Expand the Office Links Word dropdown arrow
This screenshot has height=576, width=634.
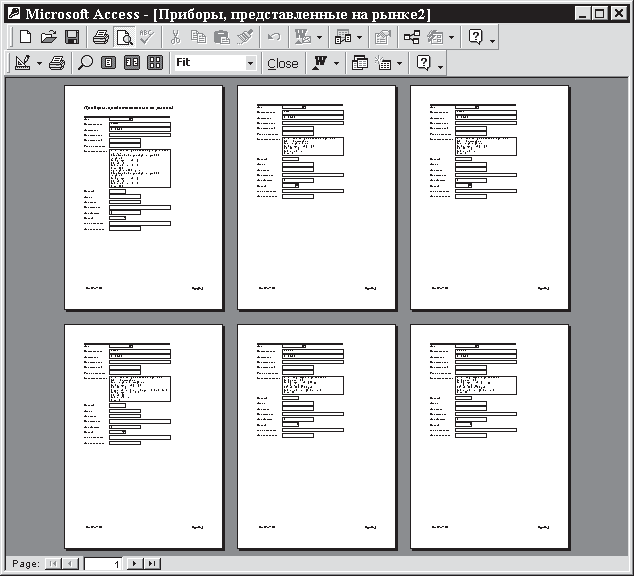click(x=337, y=63)
